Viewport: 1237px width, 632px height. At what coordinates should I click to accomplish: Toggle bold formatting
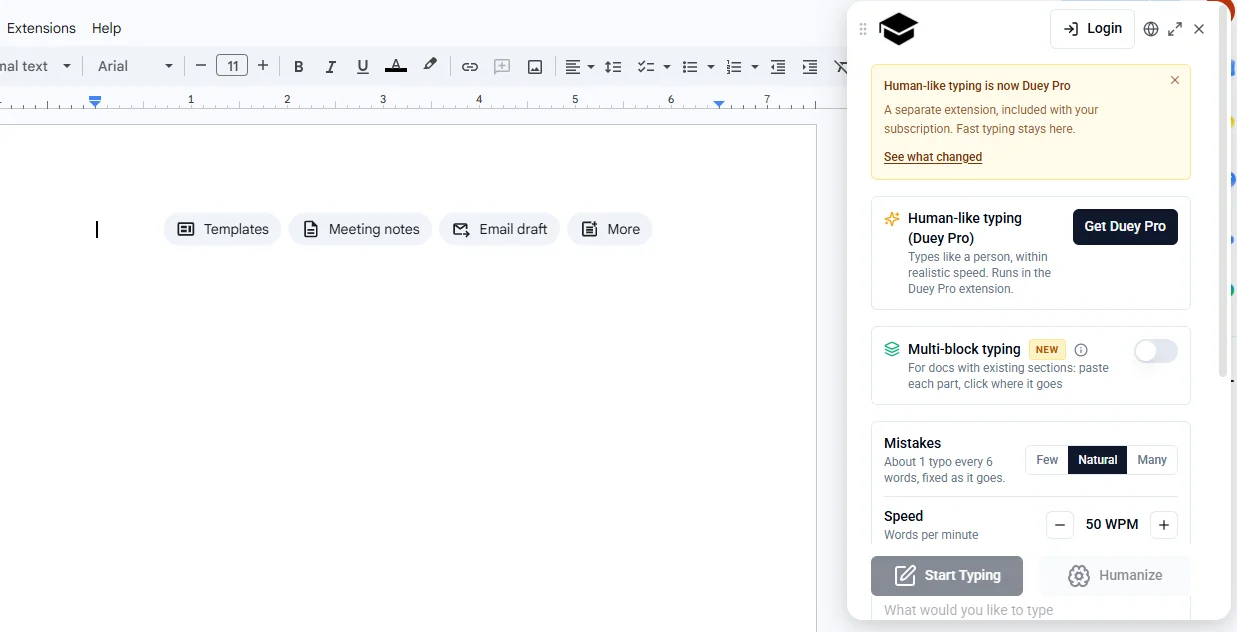298,67
